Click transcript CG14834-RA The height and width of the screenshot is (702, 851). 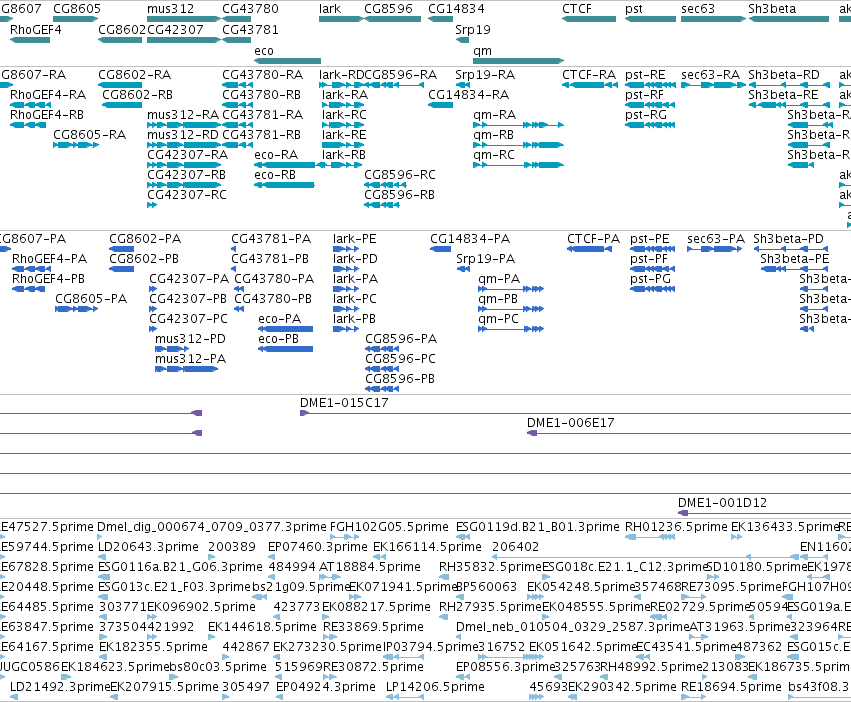pos(468,94)
